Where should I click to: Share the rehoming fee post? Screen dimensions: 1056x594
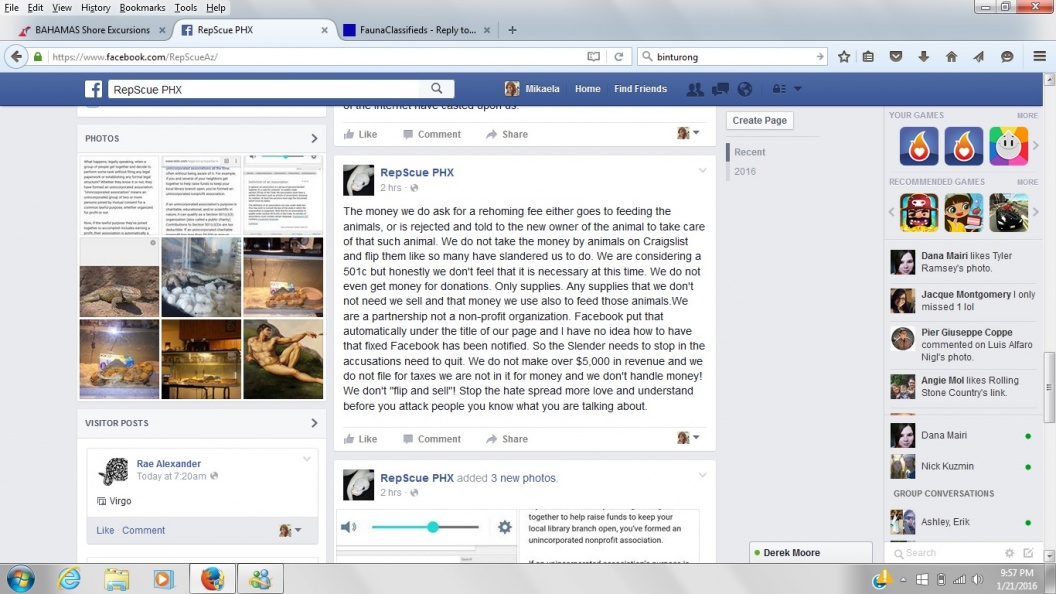coord(507,439)
